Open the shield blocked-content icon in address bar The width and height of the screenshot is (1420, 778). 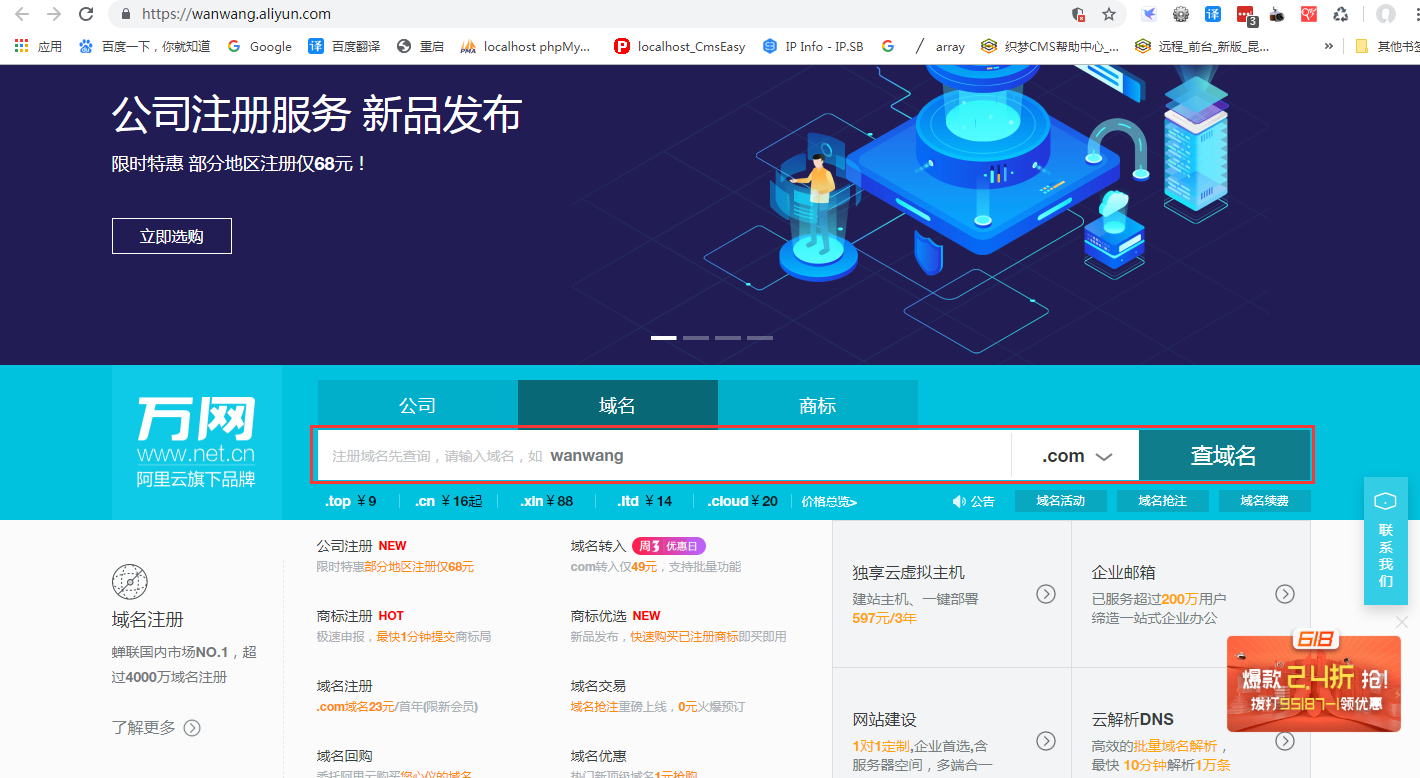click(1078, 14)
